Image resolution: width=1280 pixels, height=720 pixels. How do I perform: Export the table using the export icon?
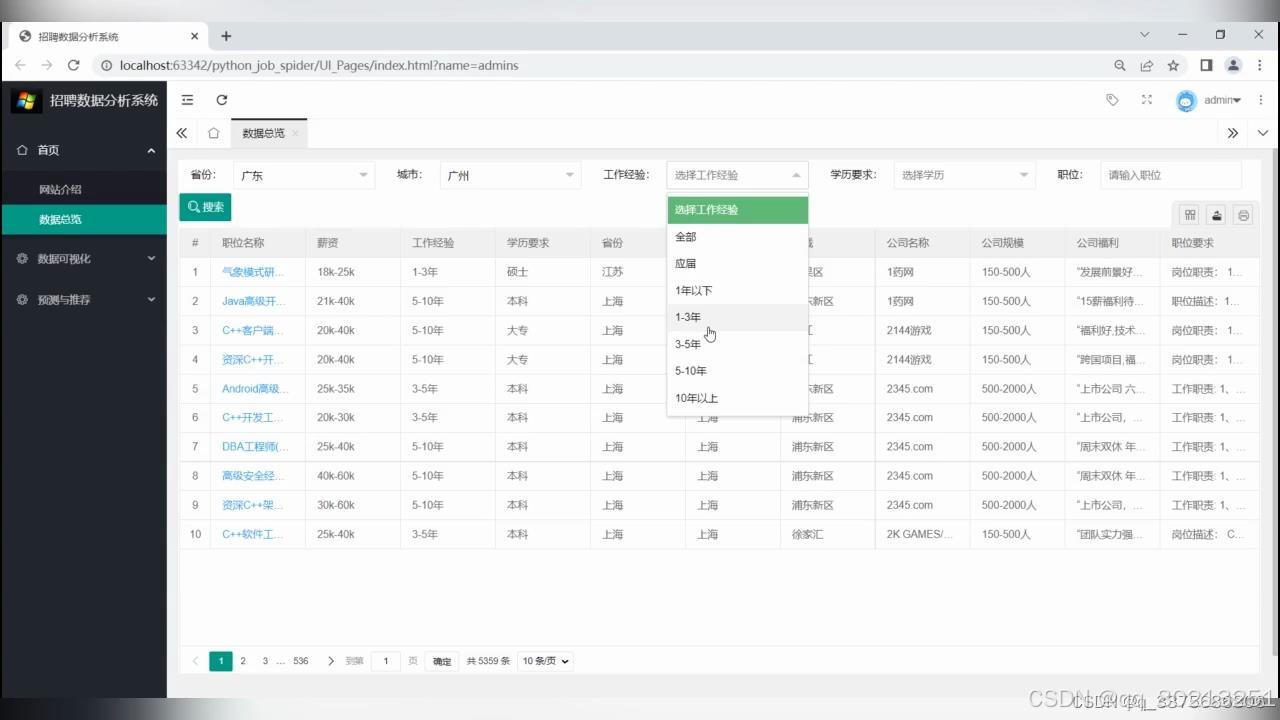pyautogui.click(x=1216, y=214)
